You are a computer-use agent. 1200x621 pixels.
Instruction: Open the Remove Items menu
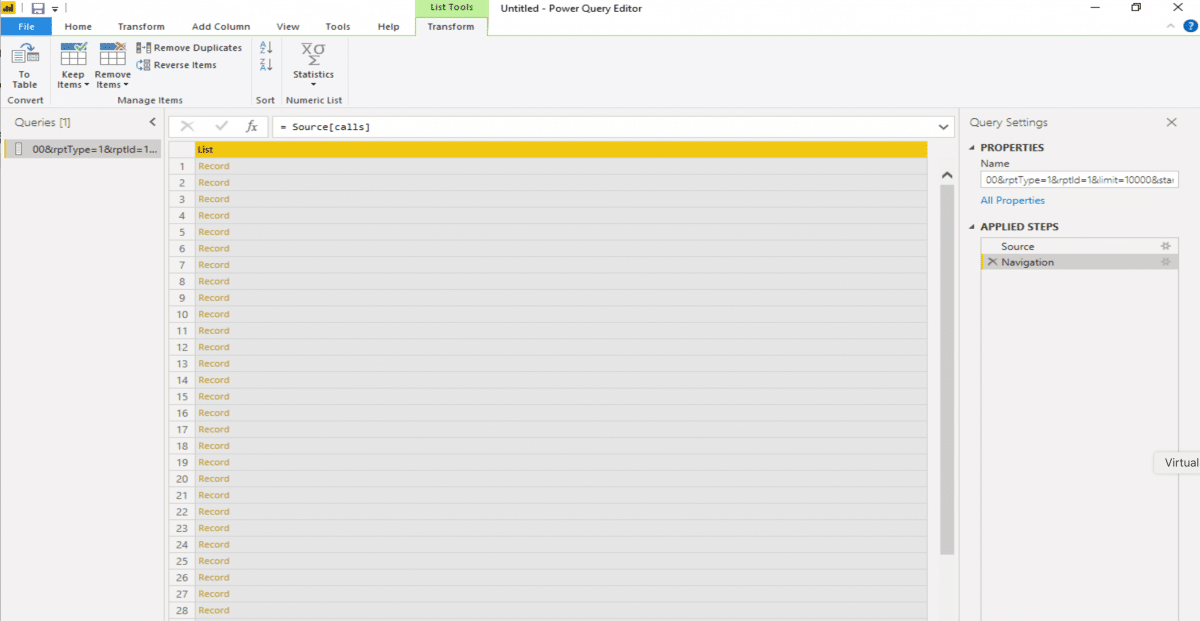[112, 67]
